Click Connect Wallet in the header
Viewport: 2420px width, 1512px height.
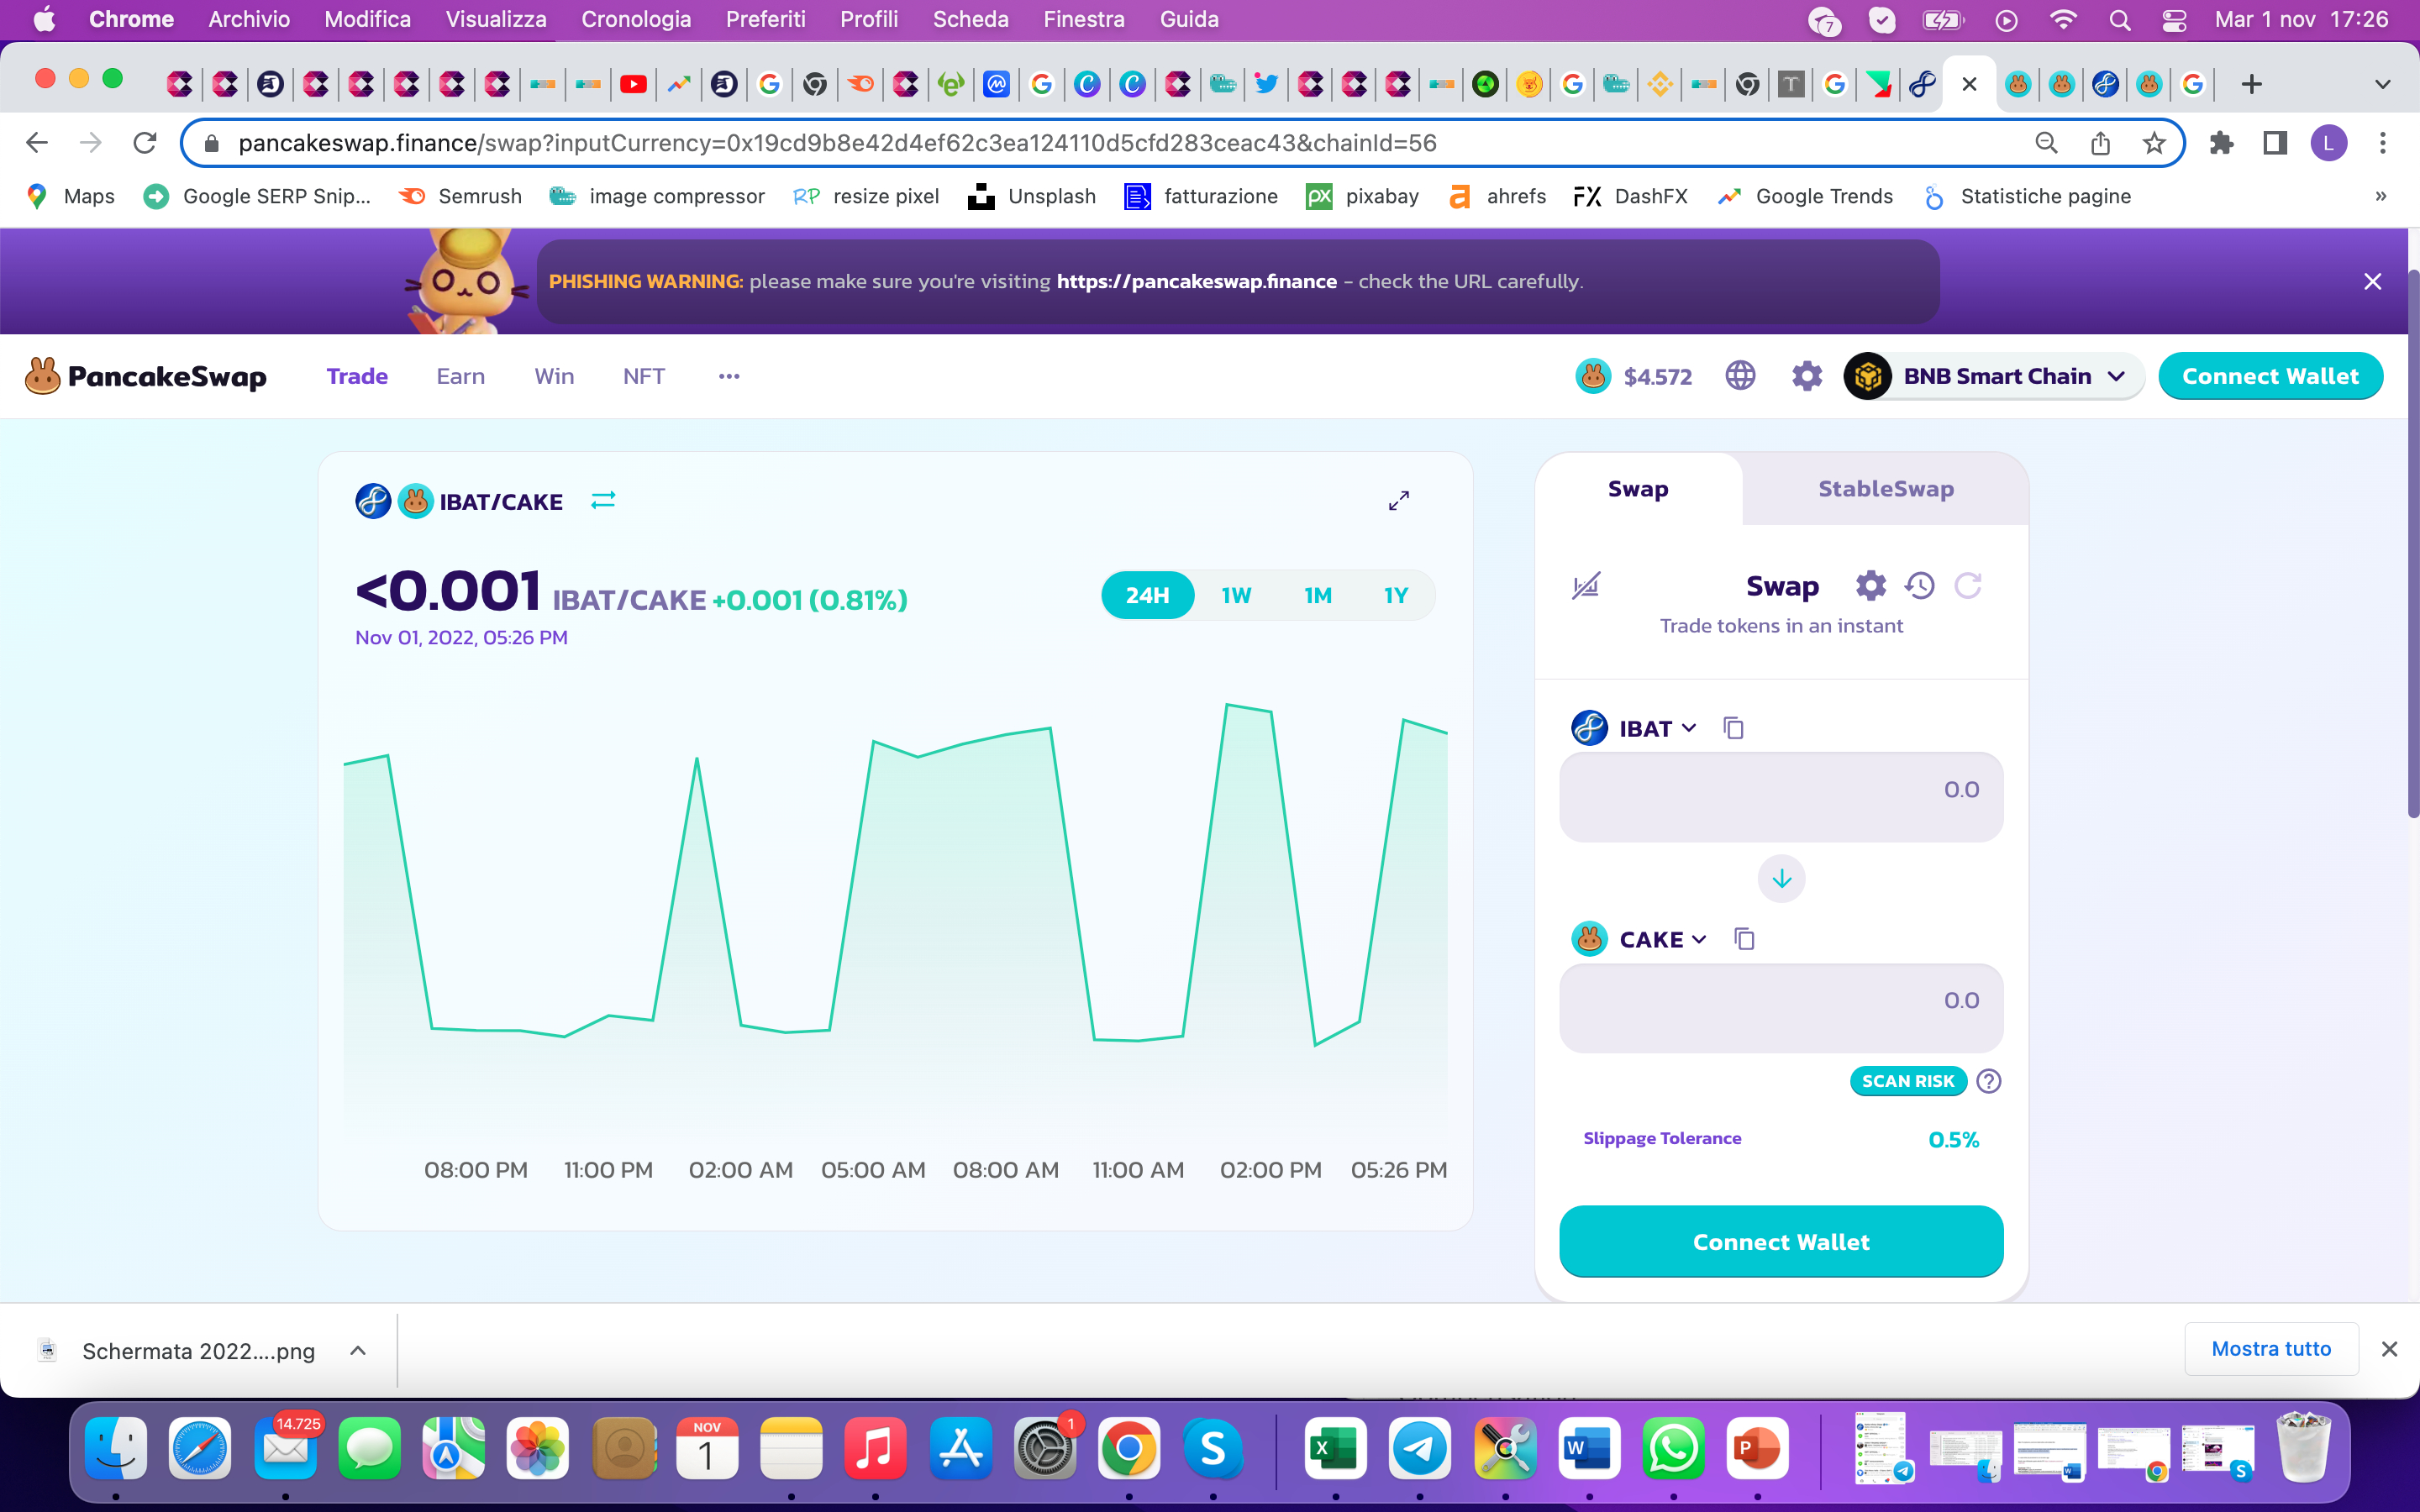tap(2270, 376)
